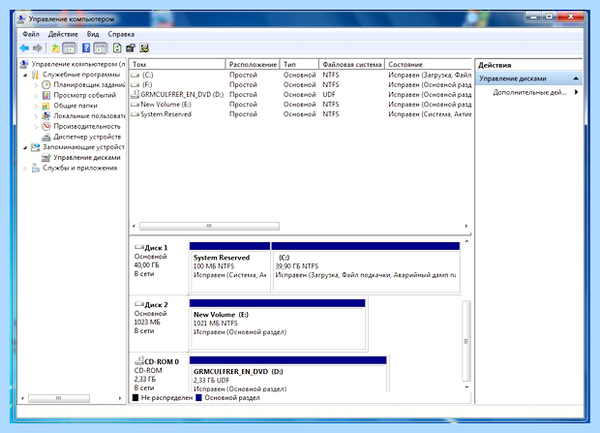Click the Службы и приложения icon in tree
Screen dimensions: 600x433
[x=35, y=168]
